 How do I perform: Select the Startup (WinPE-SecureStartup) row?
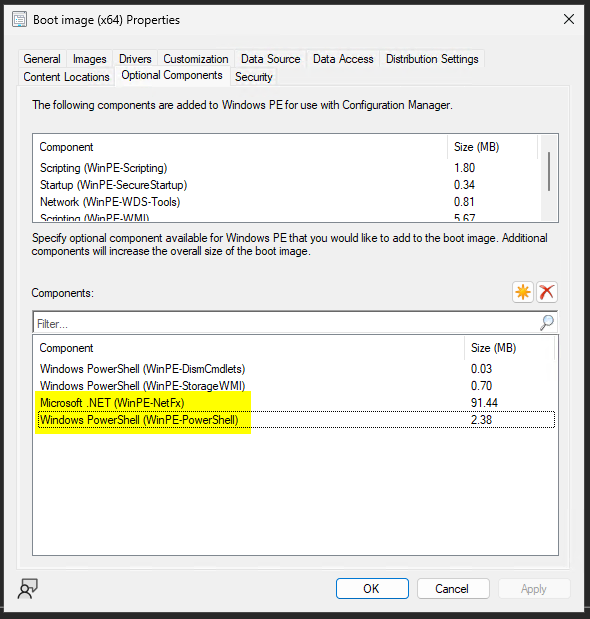point(288,185)
